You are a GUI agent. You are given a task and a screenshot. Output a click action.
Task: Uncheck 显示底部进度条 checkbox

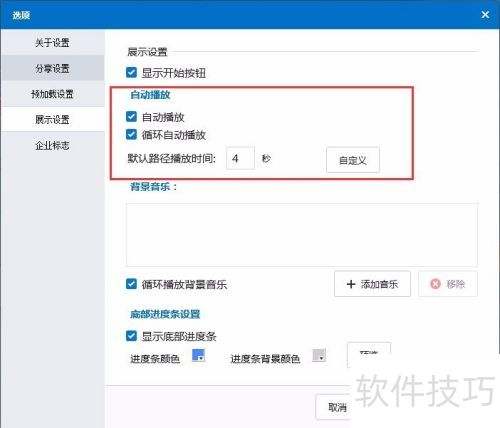pyautogui.click(x=131, y=336)
